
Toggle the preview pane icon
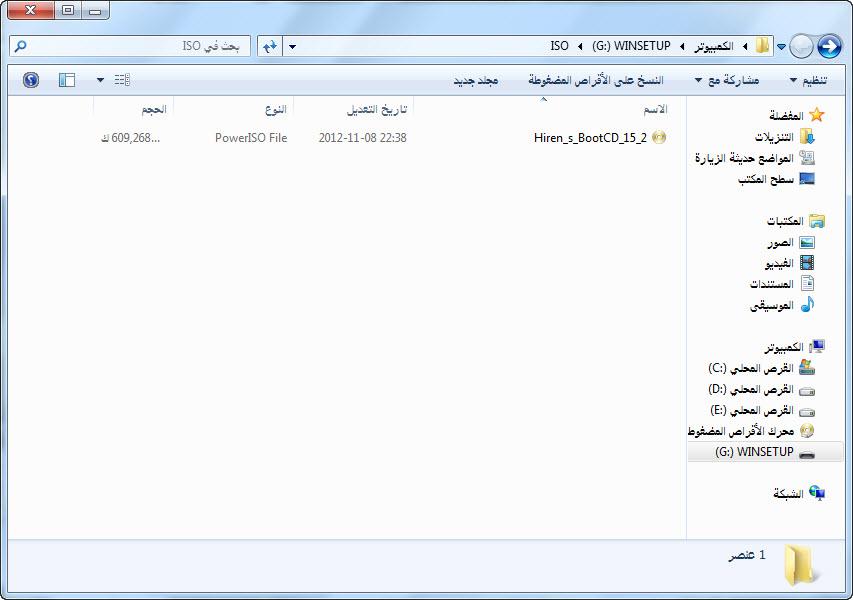67,80
